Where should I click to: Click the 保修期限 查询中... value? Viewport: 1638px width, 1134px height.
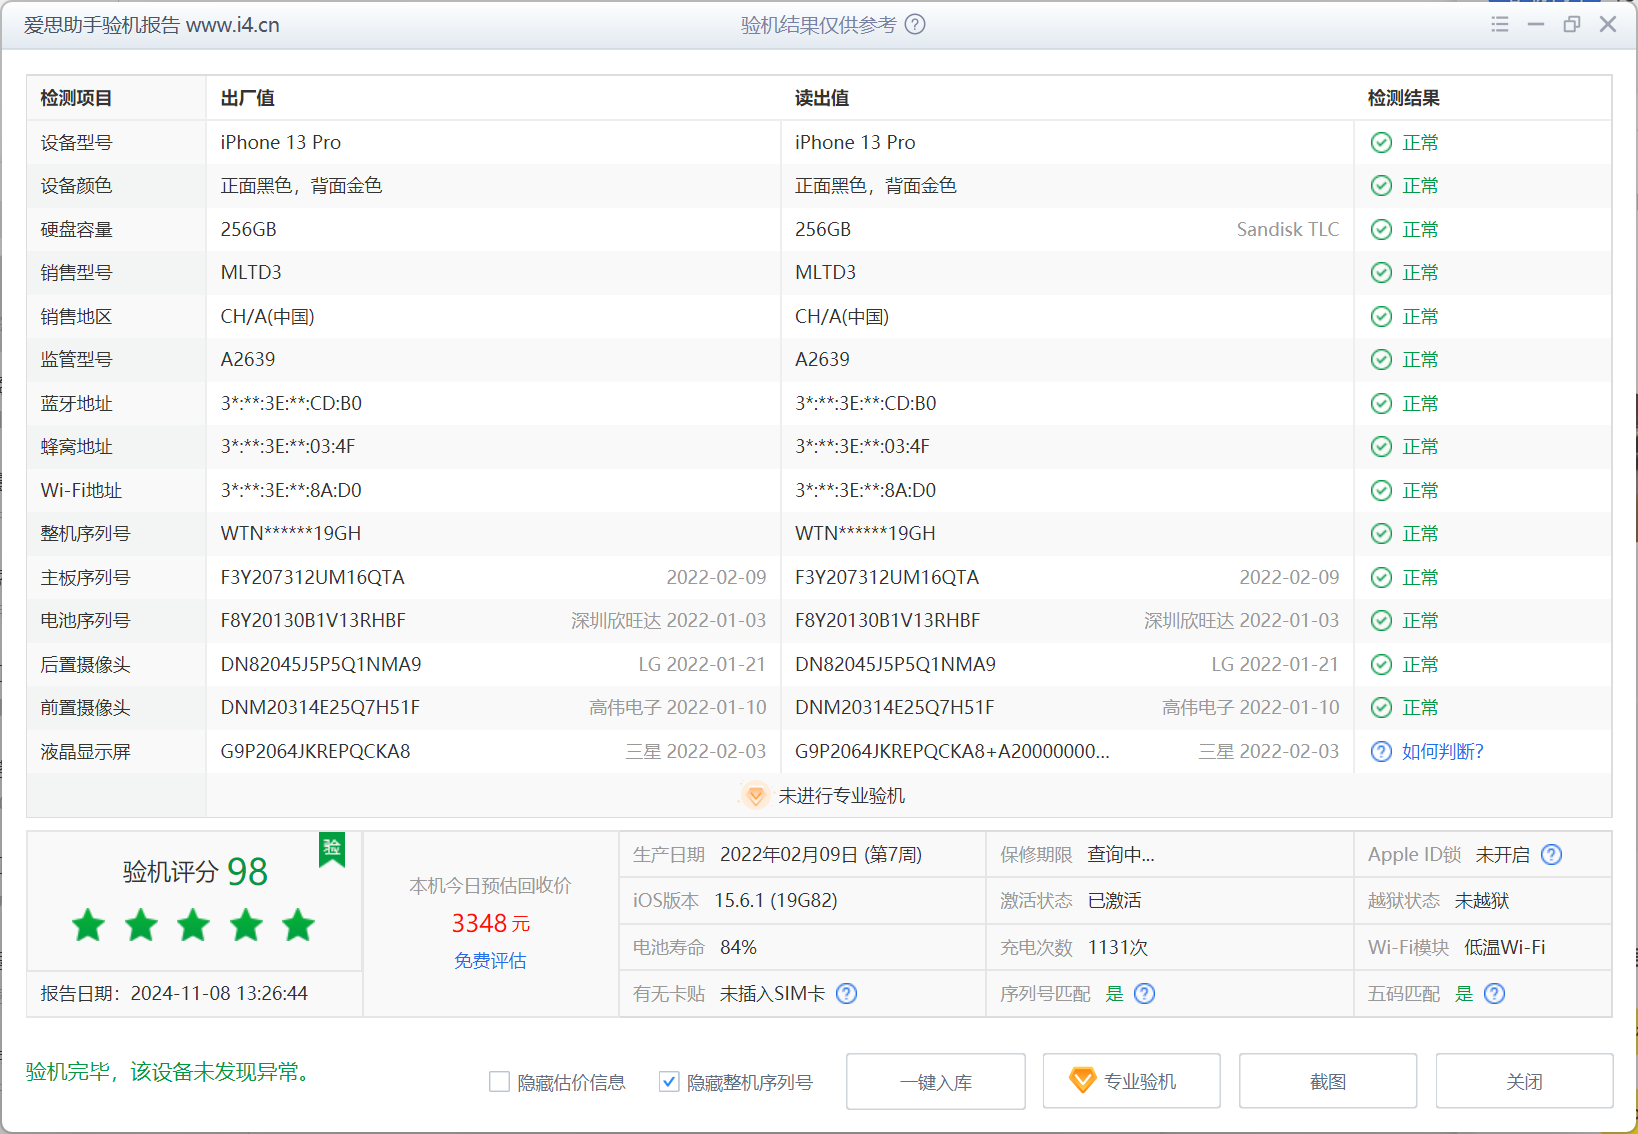pyautogui.click(x=1121, y=855)
